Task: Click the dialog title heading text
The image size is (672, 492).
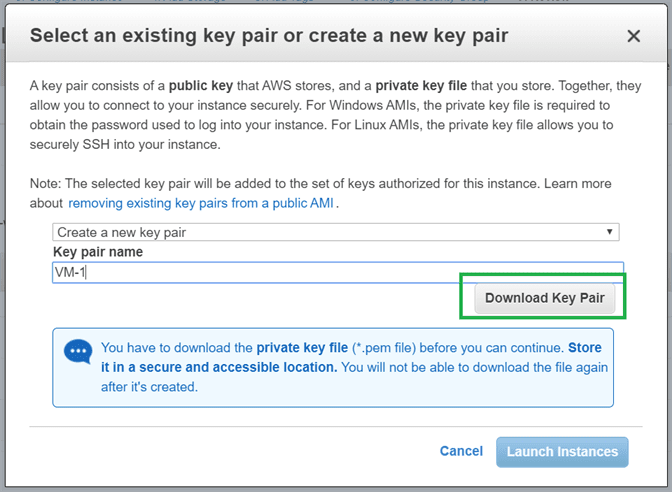Action: point(269,36)
